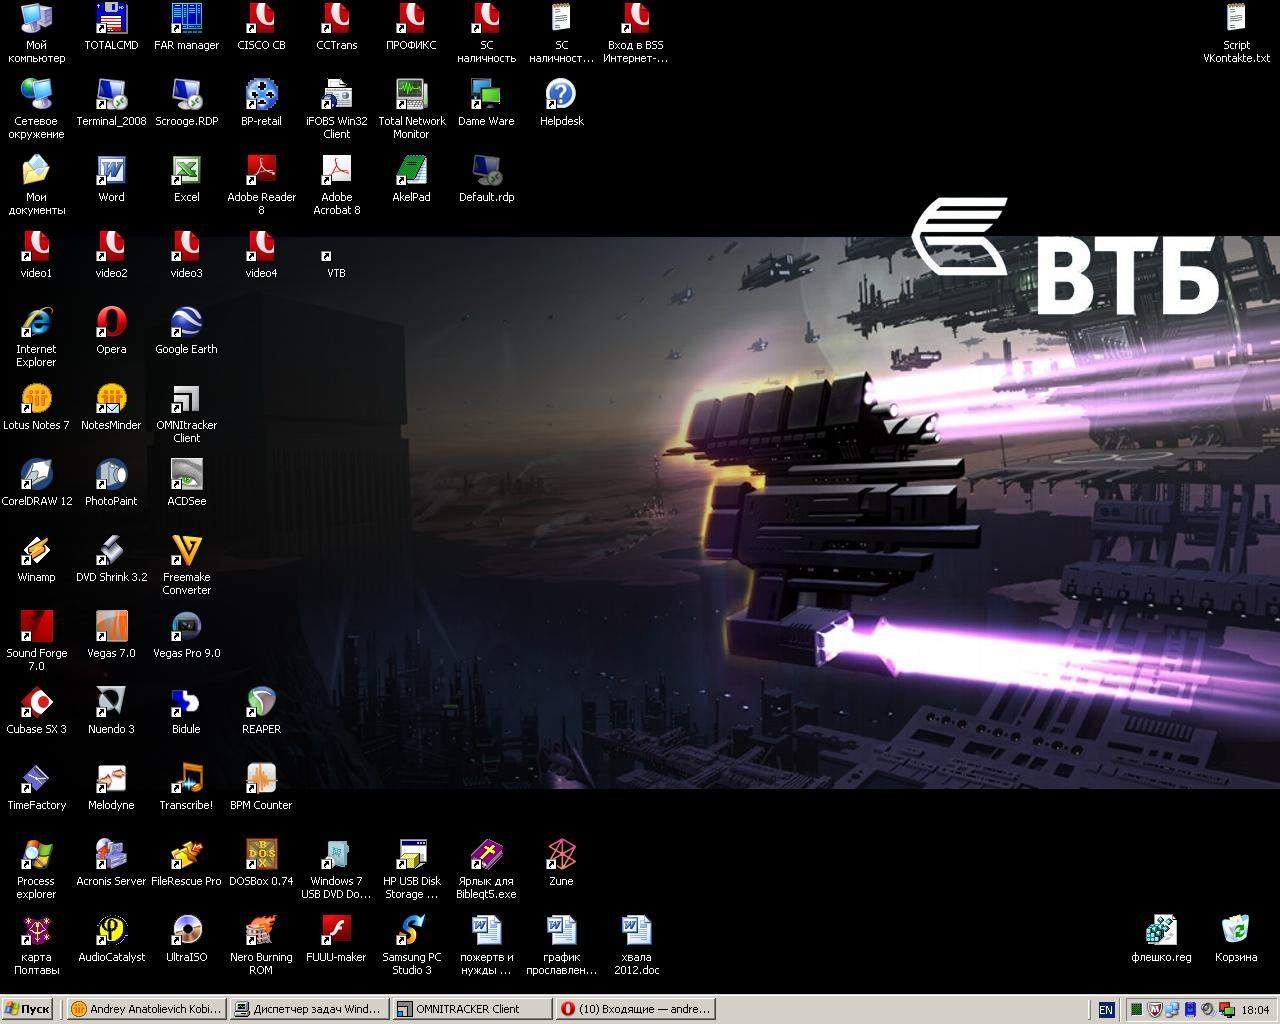Switch to the Входящие Opera taskbar button
Screen dimensions: 1280x1024
(x=635, y=1009)
